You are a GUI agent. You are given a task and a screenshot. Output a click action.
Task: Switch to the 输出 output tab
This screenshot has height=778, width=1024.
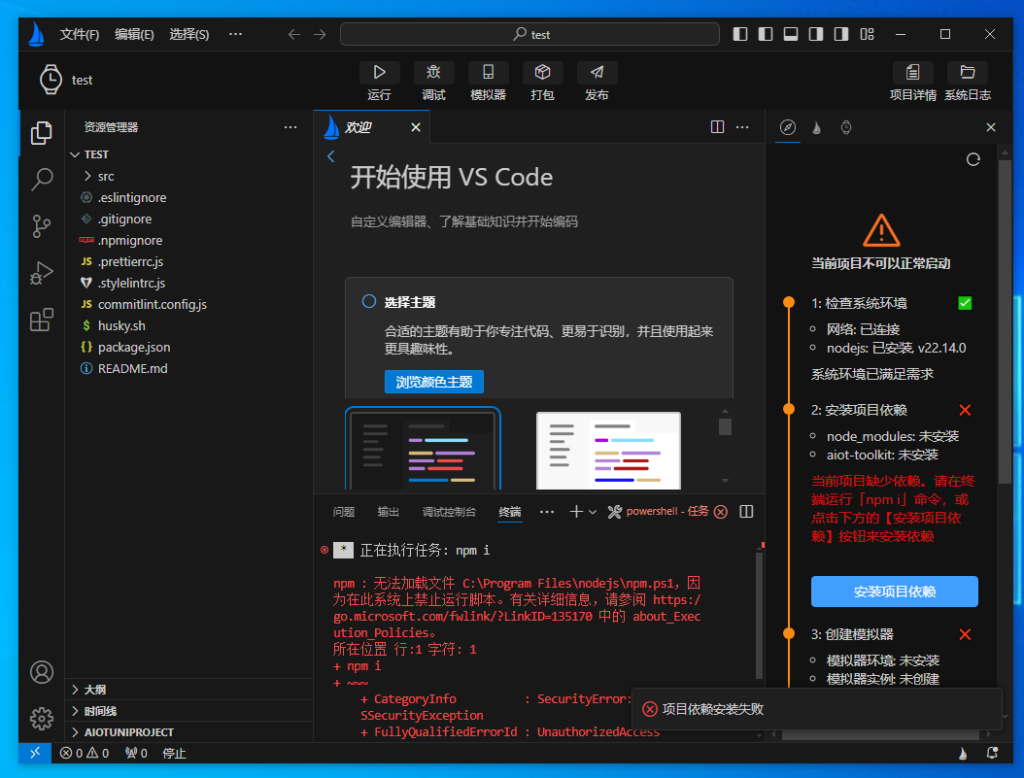coord(388,512)
